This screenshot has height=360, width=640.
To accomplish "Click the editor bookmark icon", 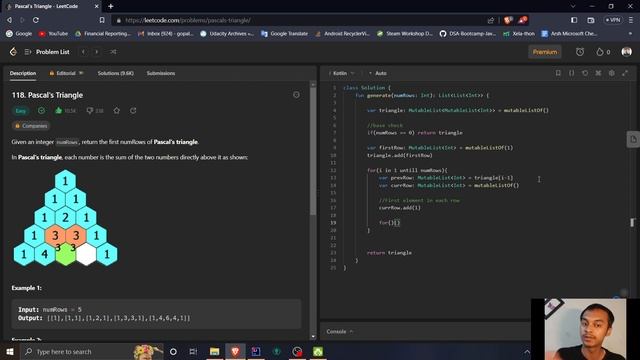I will (558, 73).
